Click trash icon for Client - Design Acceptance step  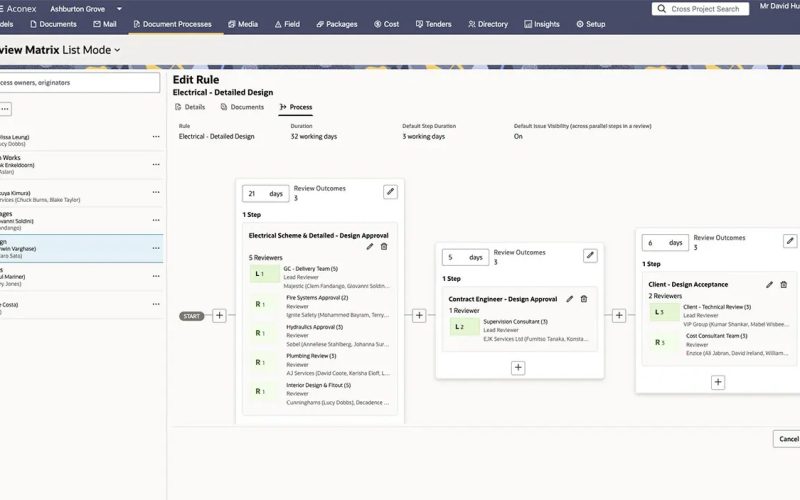click(784, 285)
